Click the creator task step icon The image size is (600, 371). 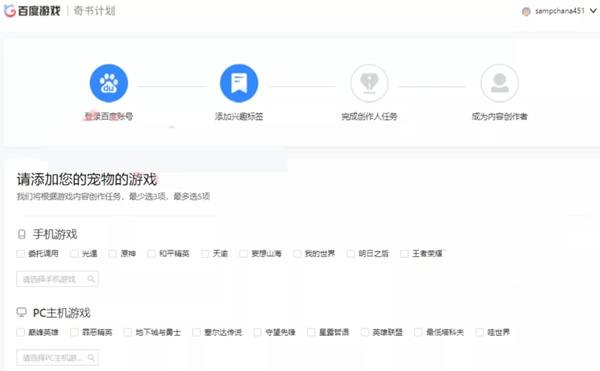coord(369,83)
